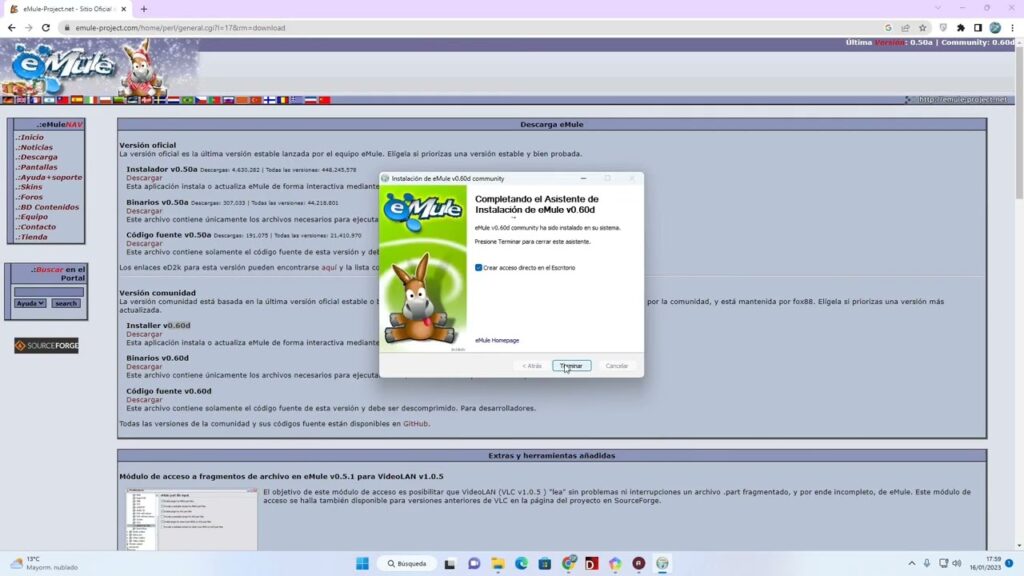
Task: Click Descargar under Installer v0.60d
Action: [144, 334]
